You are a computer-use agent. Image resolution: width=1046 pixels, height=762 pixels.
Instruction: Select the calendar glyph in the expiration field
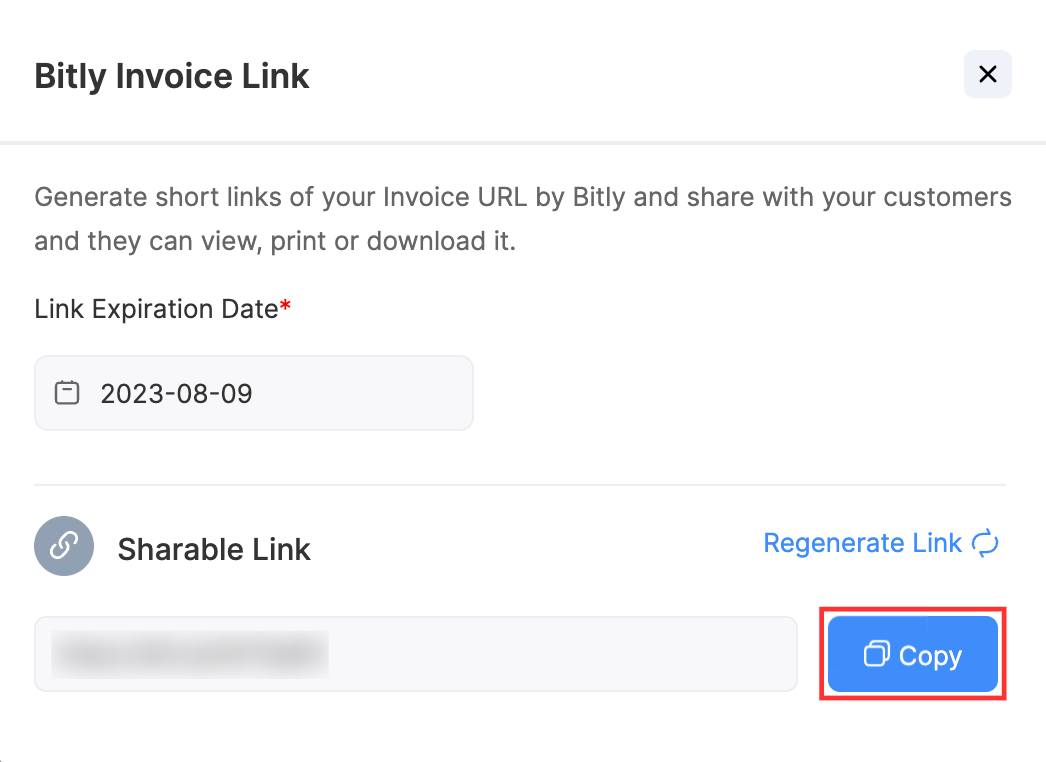(x=65, y=392)
